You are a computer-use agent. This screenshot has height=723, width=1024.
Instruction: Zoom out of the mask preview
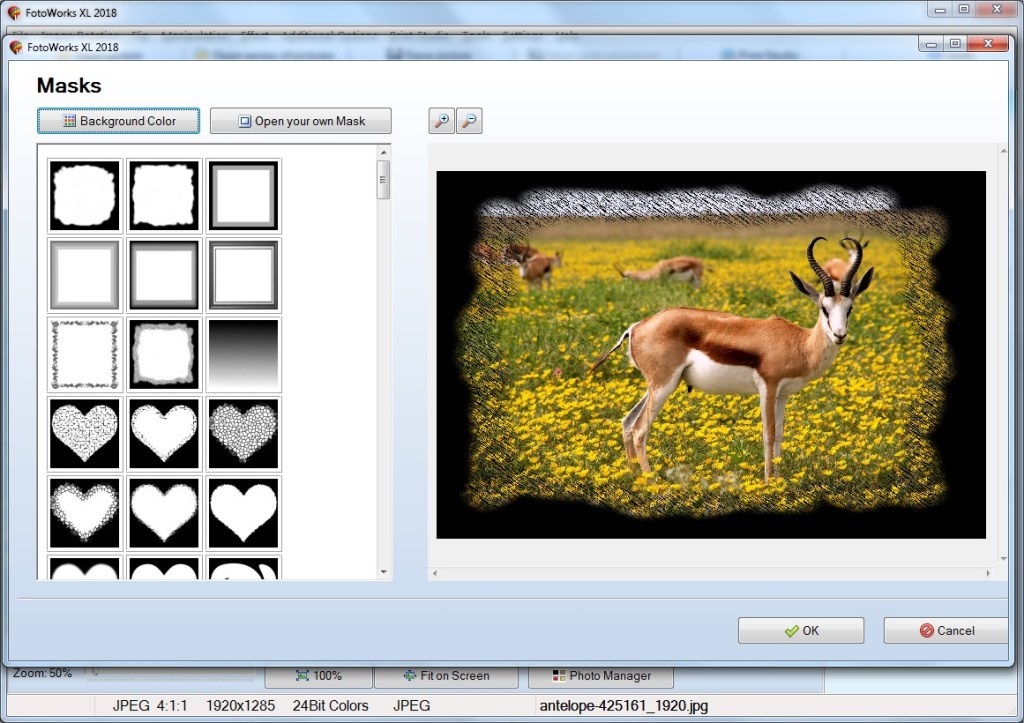click(468, 120)
